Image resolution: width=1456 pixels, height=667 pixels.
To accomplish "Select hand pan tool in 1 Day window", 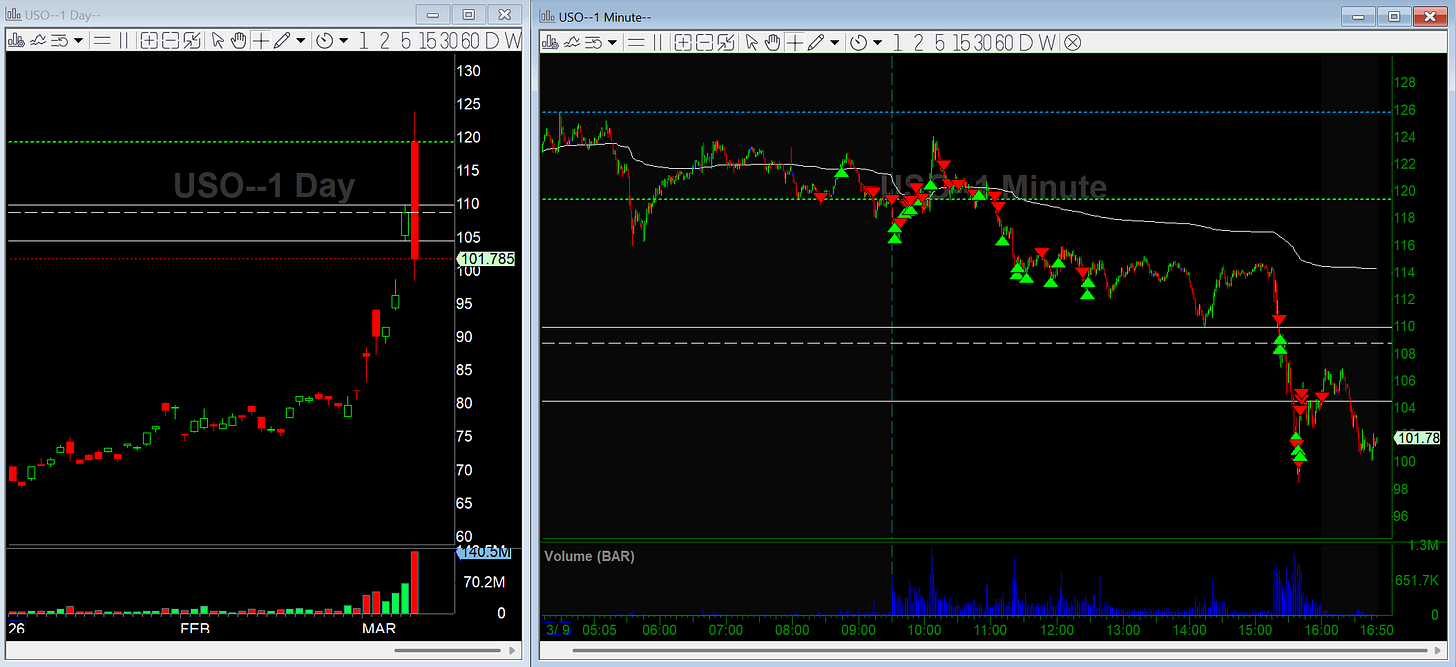I will click(238, 40).
